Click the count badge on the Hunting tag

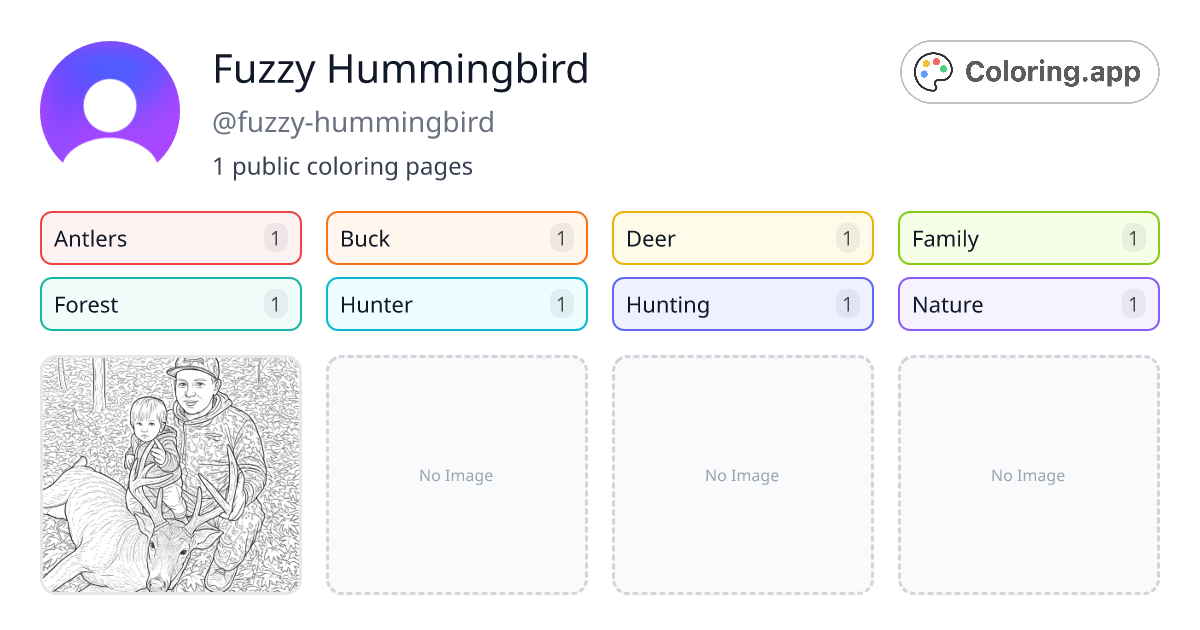847,304
